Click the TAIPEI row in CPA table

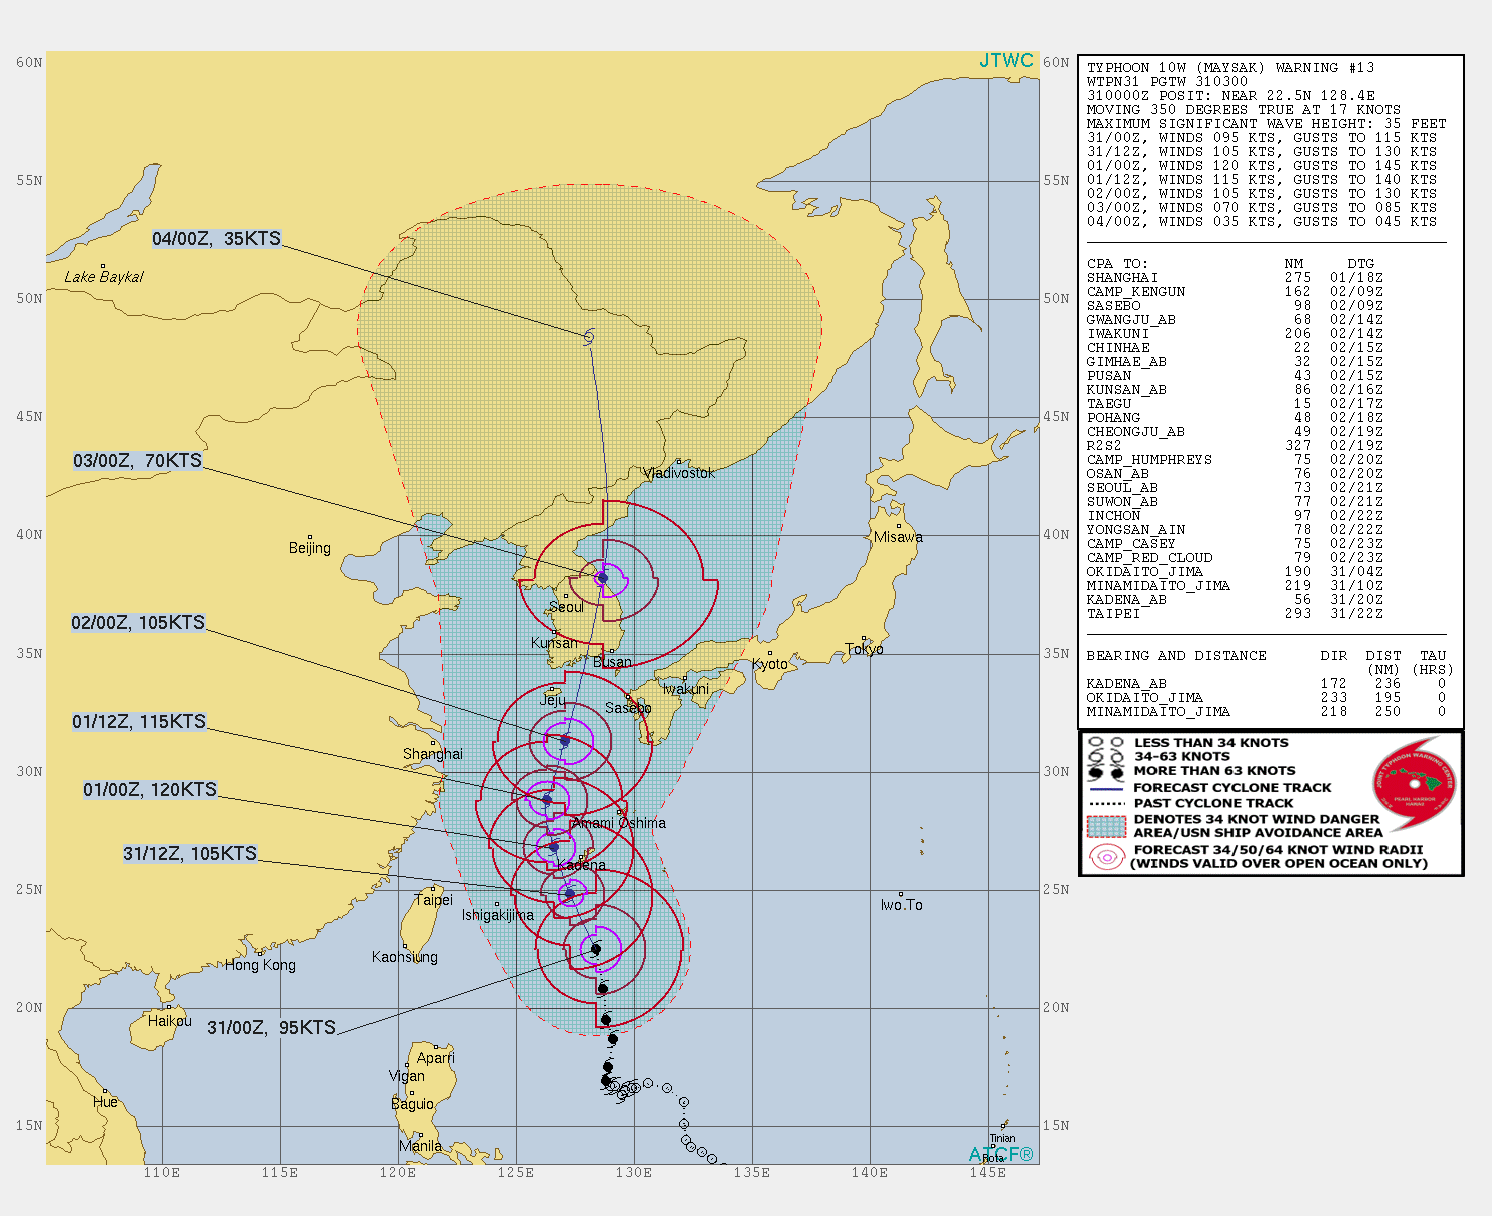tap(1235, 614)
